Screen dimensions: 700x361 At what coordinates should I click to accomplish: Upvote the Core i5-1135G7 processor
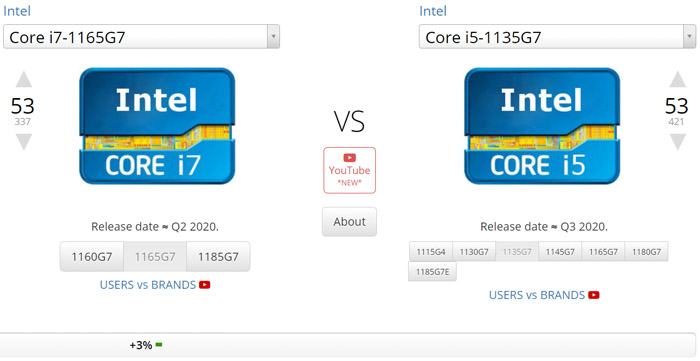[677, 79]
